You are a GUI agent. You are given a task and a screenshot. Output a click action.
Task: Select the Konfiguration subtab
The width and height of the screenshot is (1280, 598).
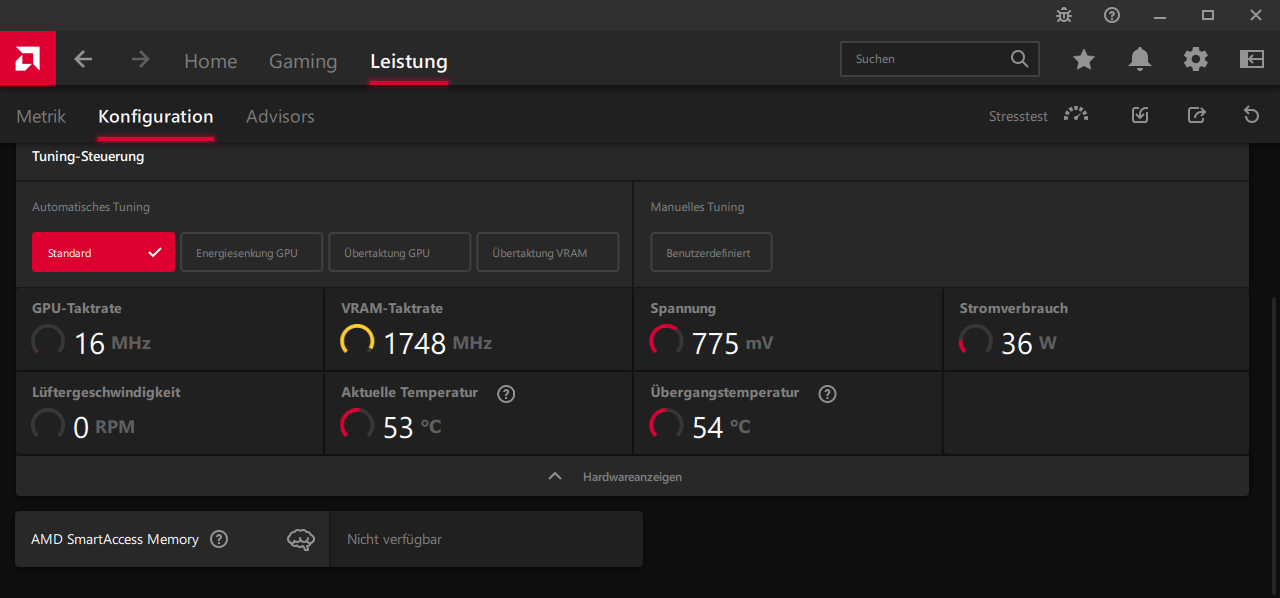[156, 116]
